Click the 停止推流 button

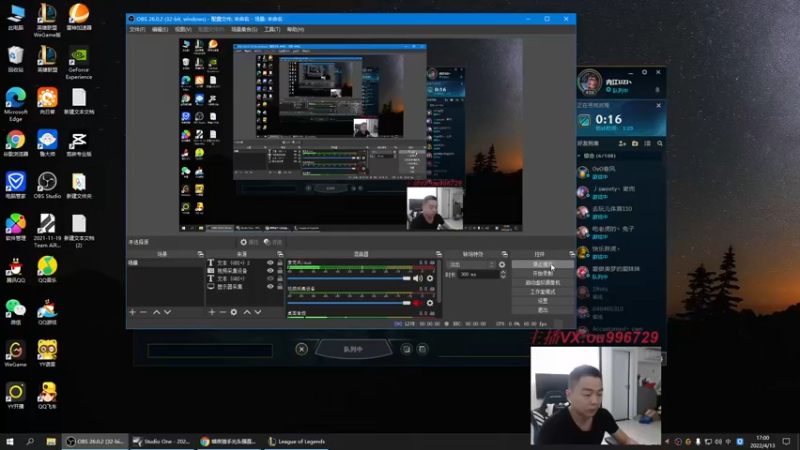point(542,264)
